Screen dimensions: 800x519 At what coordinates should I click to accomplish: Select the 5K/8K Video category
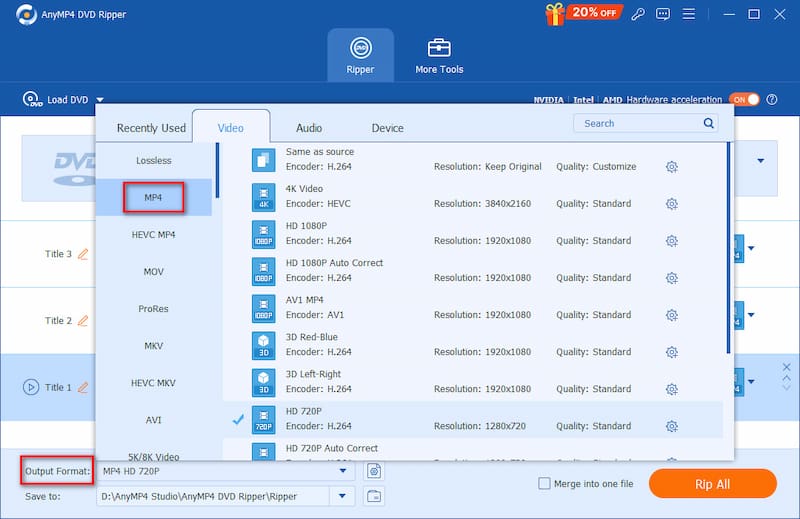154,456
